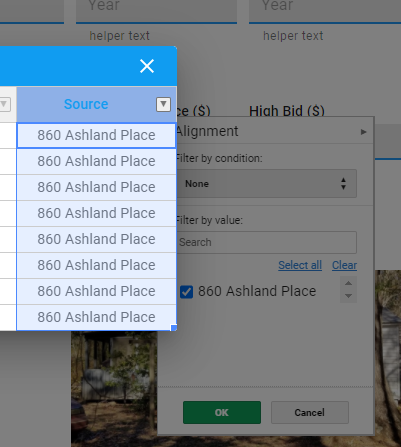Open the Source column filter dropdown
The height and width of the screenshot is (447, 401).
tap(163, 104)
